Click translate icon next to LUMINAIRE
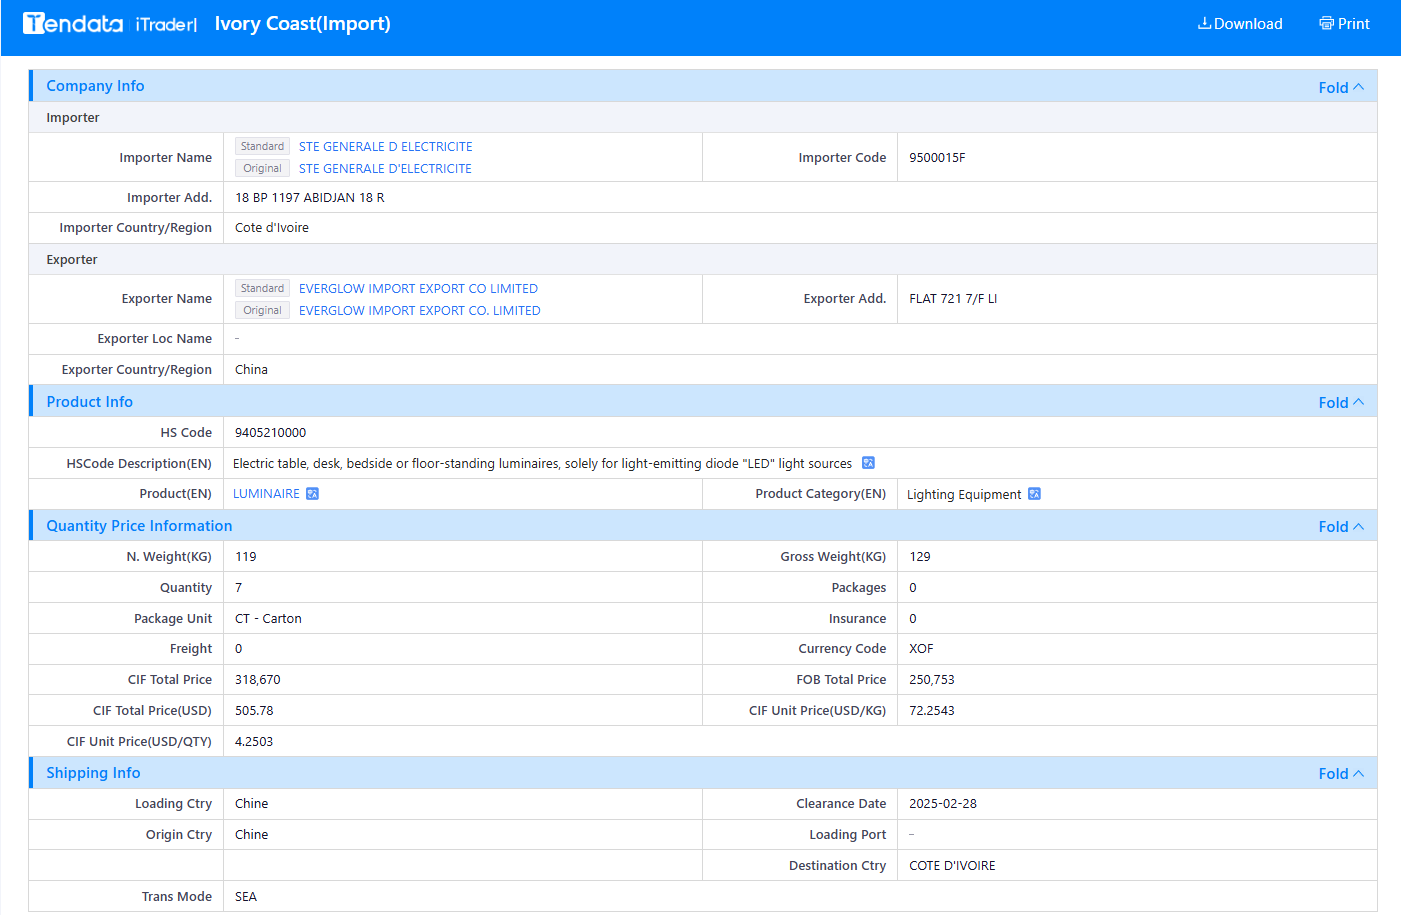Screen dimensions: 1401x915 click(312, 494)
